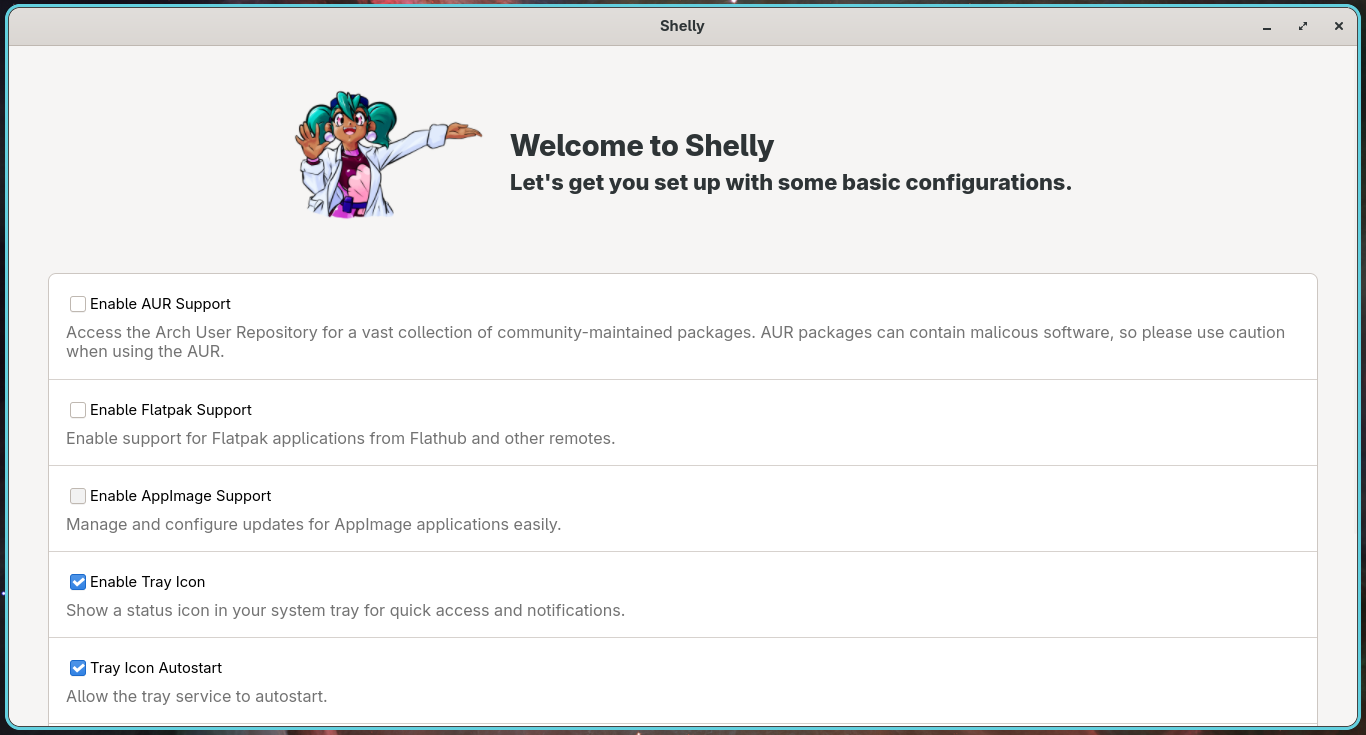The image size is (1366, 735).
Task: Uncheck the Enable Tray Icon checkbox
Action: click(x=78, y=582)
